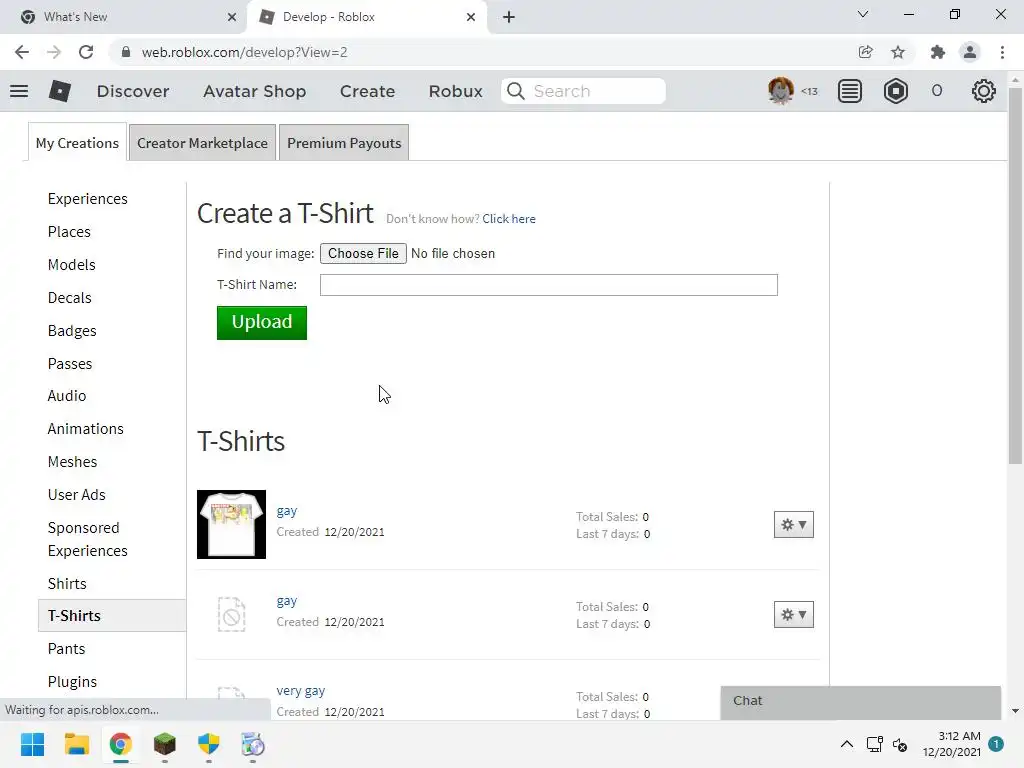Open the tab search chevron
This screenshot has height=768, width=1024.
click(863, 14)
